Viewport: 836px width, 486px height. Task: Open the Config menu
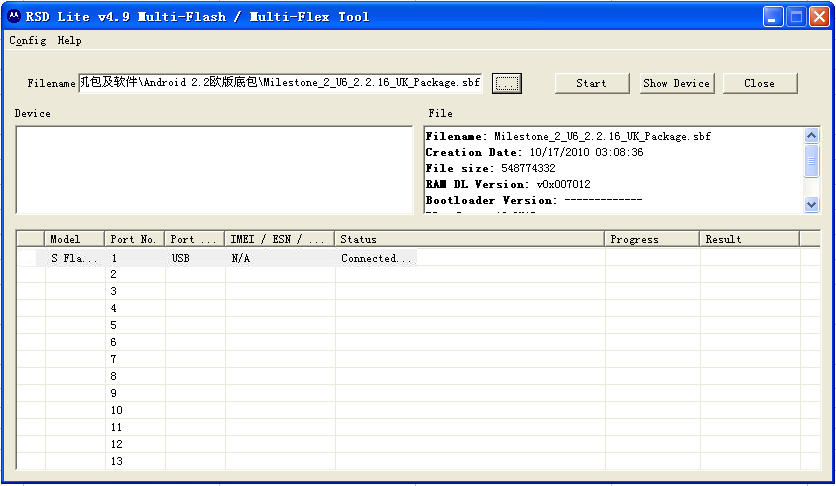coord(27,41)
